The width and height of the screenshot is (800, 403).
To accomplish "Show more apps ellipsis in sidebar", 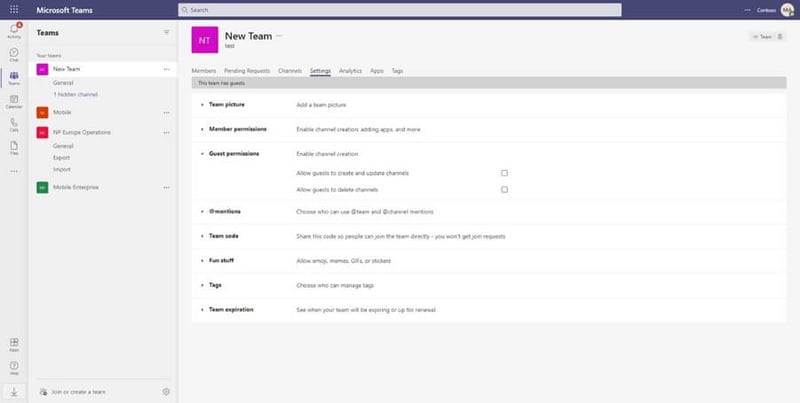I will [14, 171].
